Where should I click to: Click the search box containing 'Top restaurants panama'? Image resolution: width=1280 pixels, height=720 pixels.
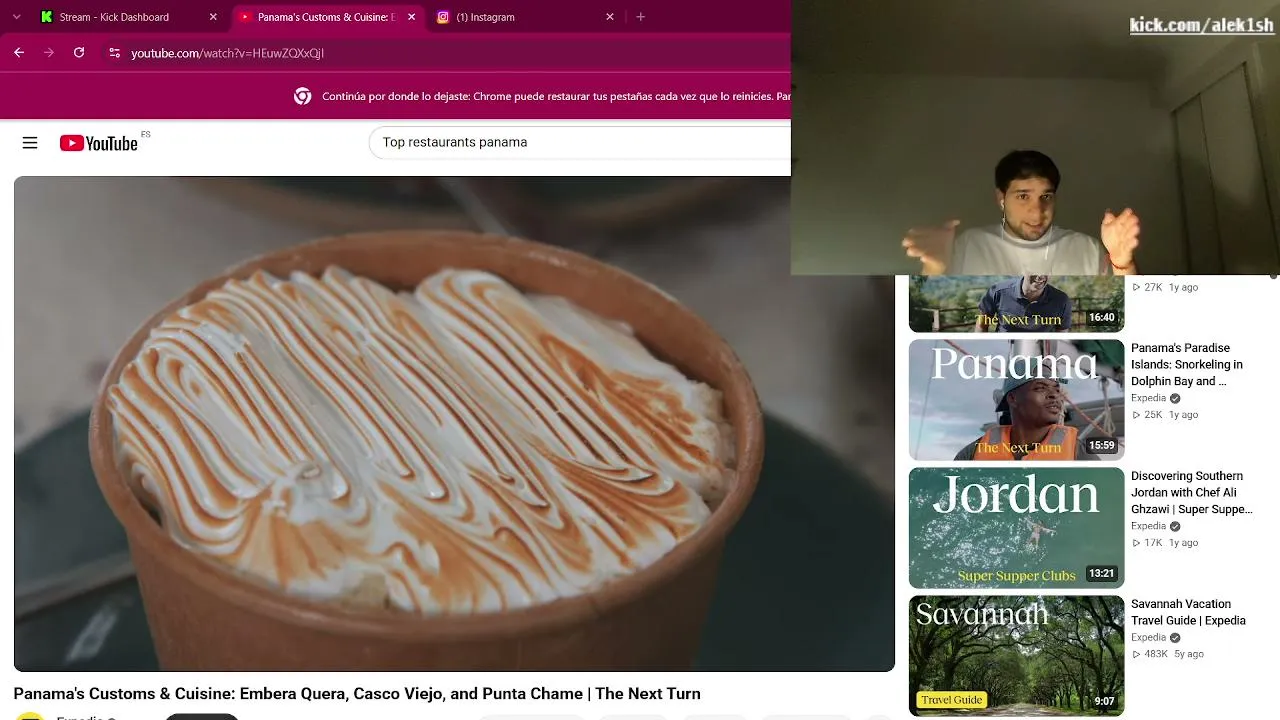tap(580, 142)
